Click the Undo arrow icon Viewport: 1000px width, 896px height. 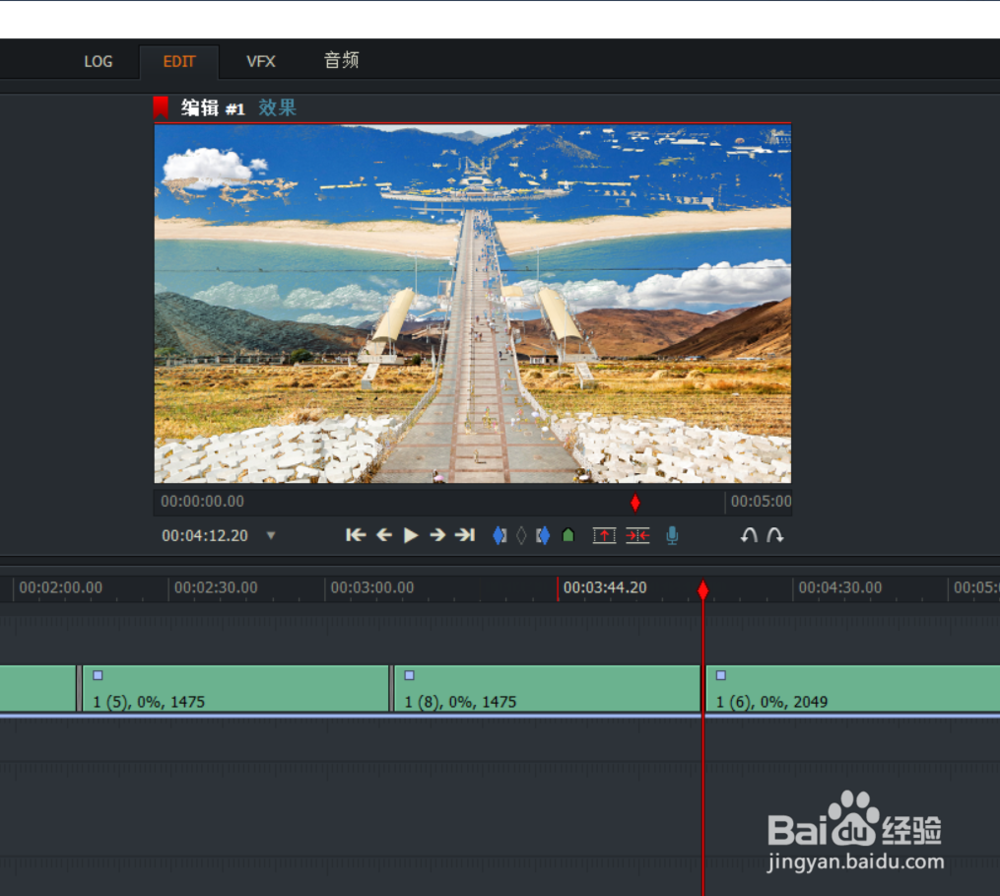[749, 535]
